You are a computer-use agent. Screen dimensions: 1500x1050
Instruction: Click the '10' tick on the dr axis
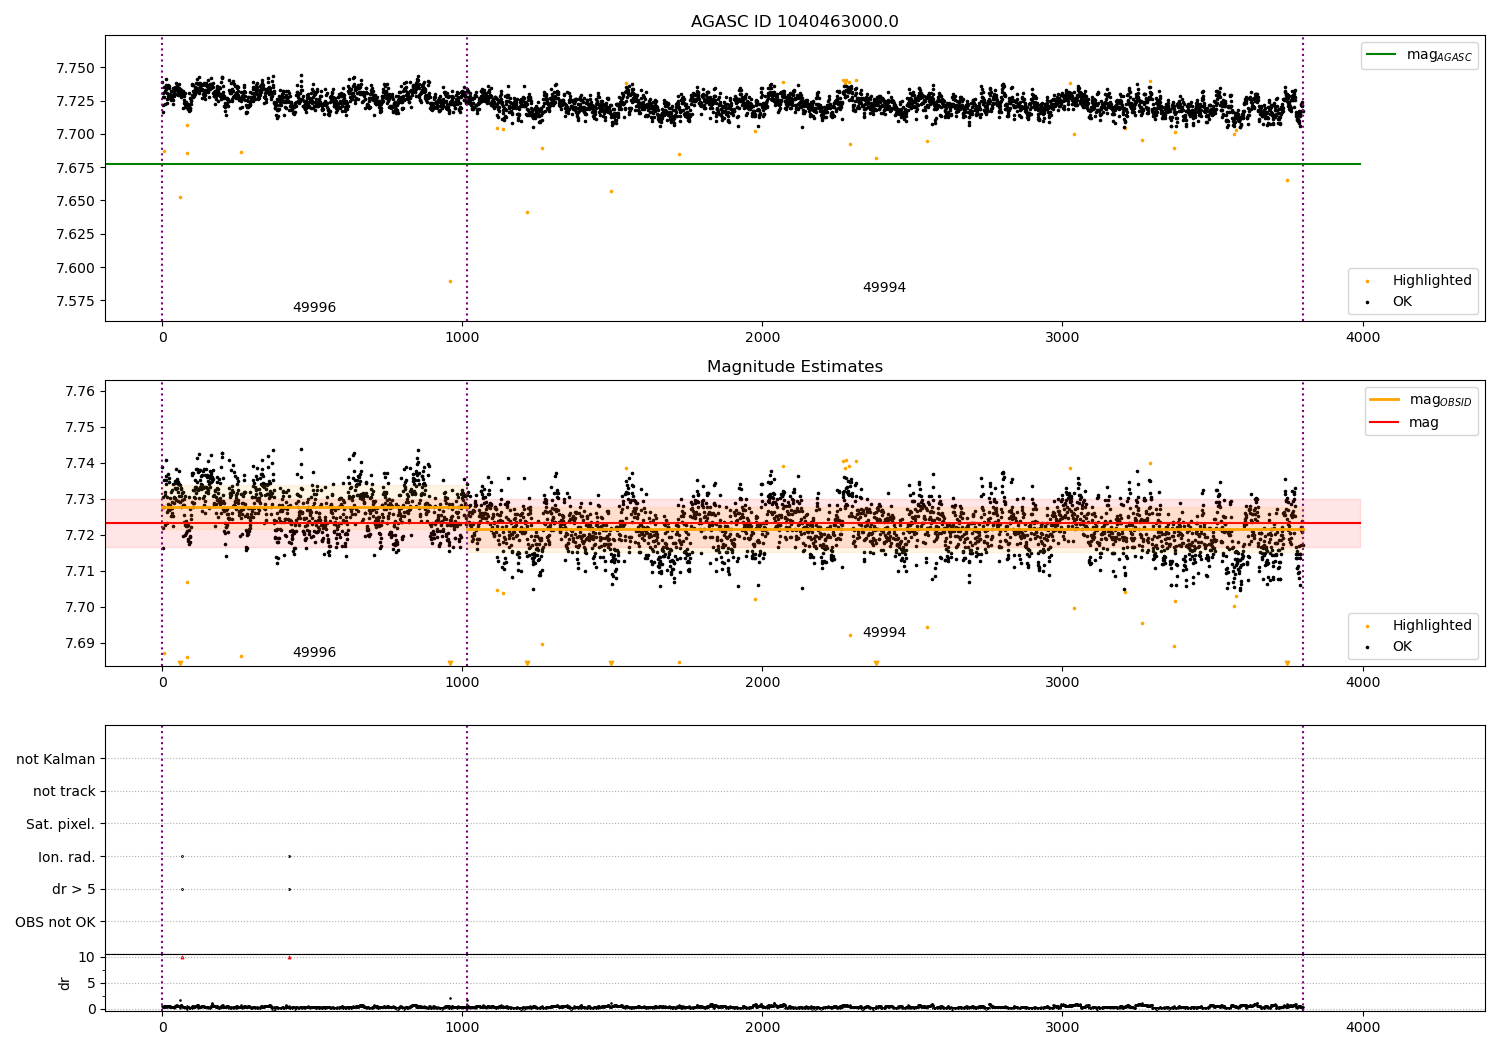tap(87, 957)
